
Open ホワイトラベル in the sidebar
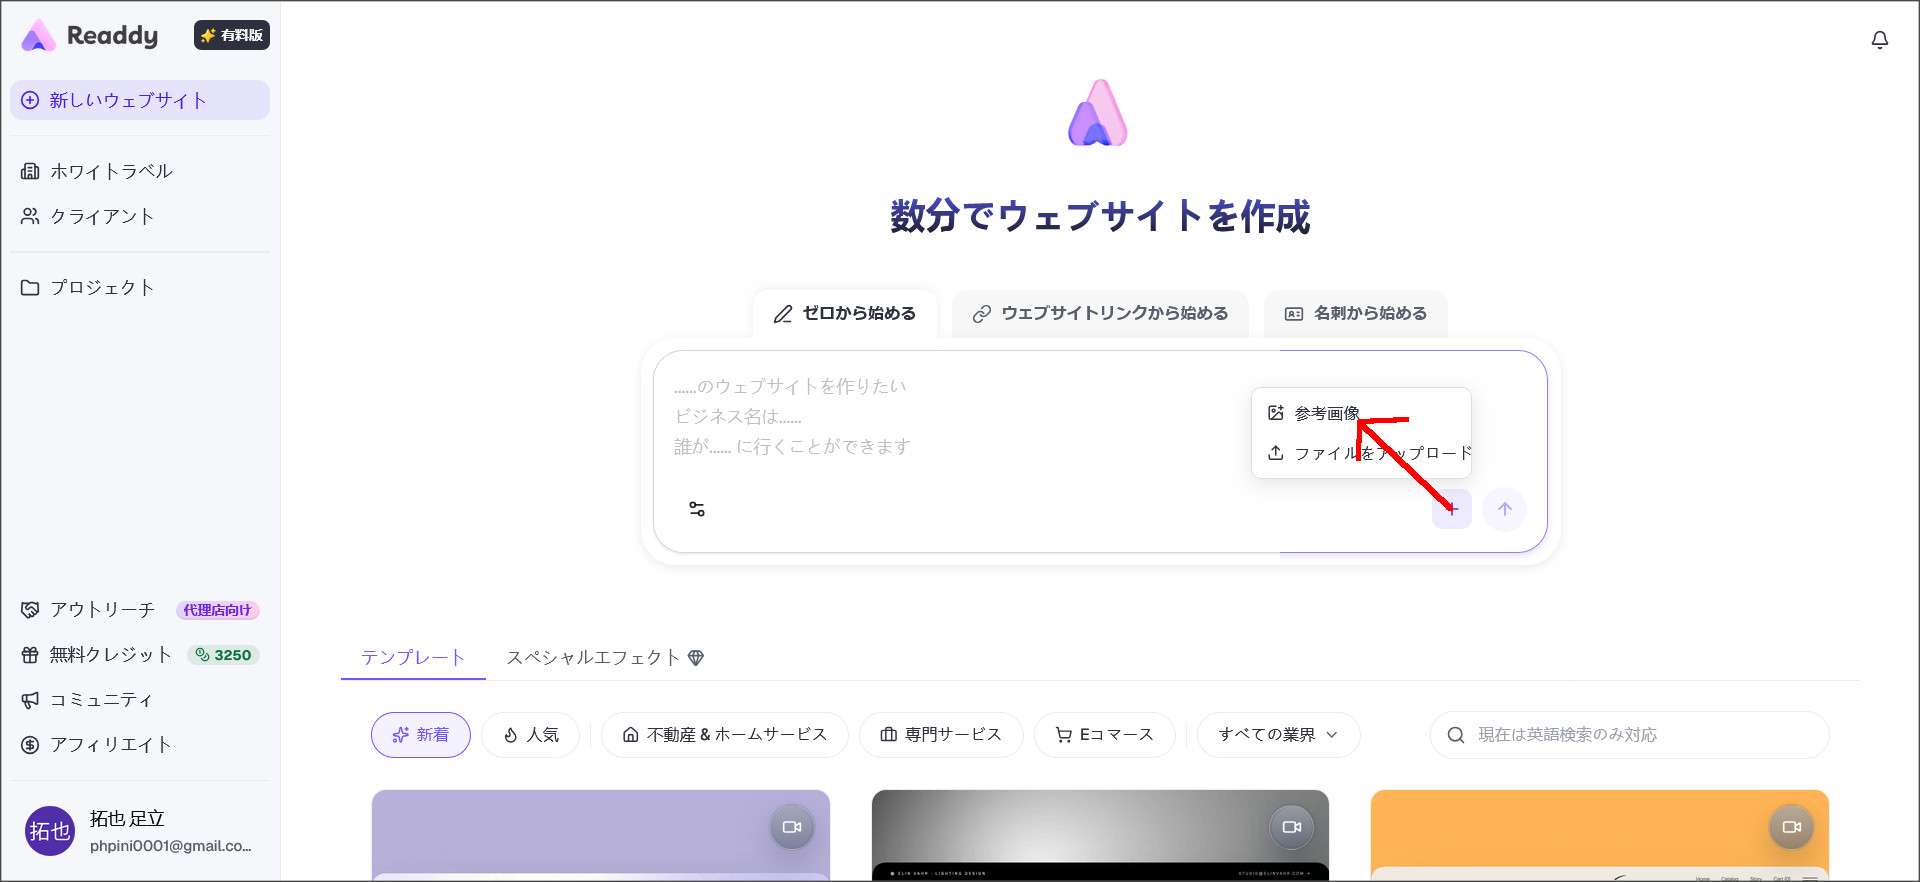(140, 171)
